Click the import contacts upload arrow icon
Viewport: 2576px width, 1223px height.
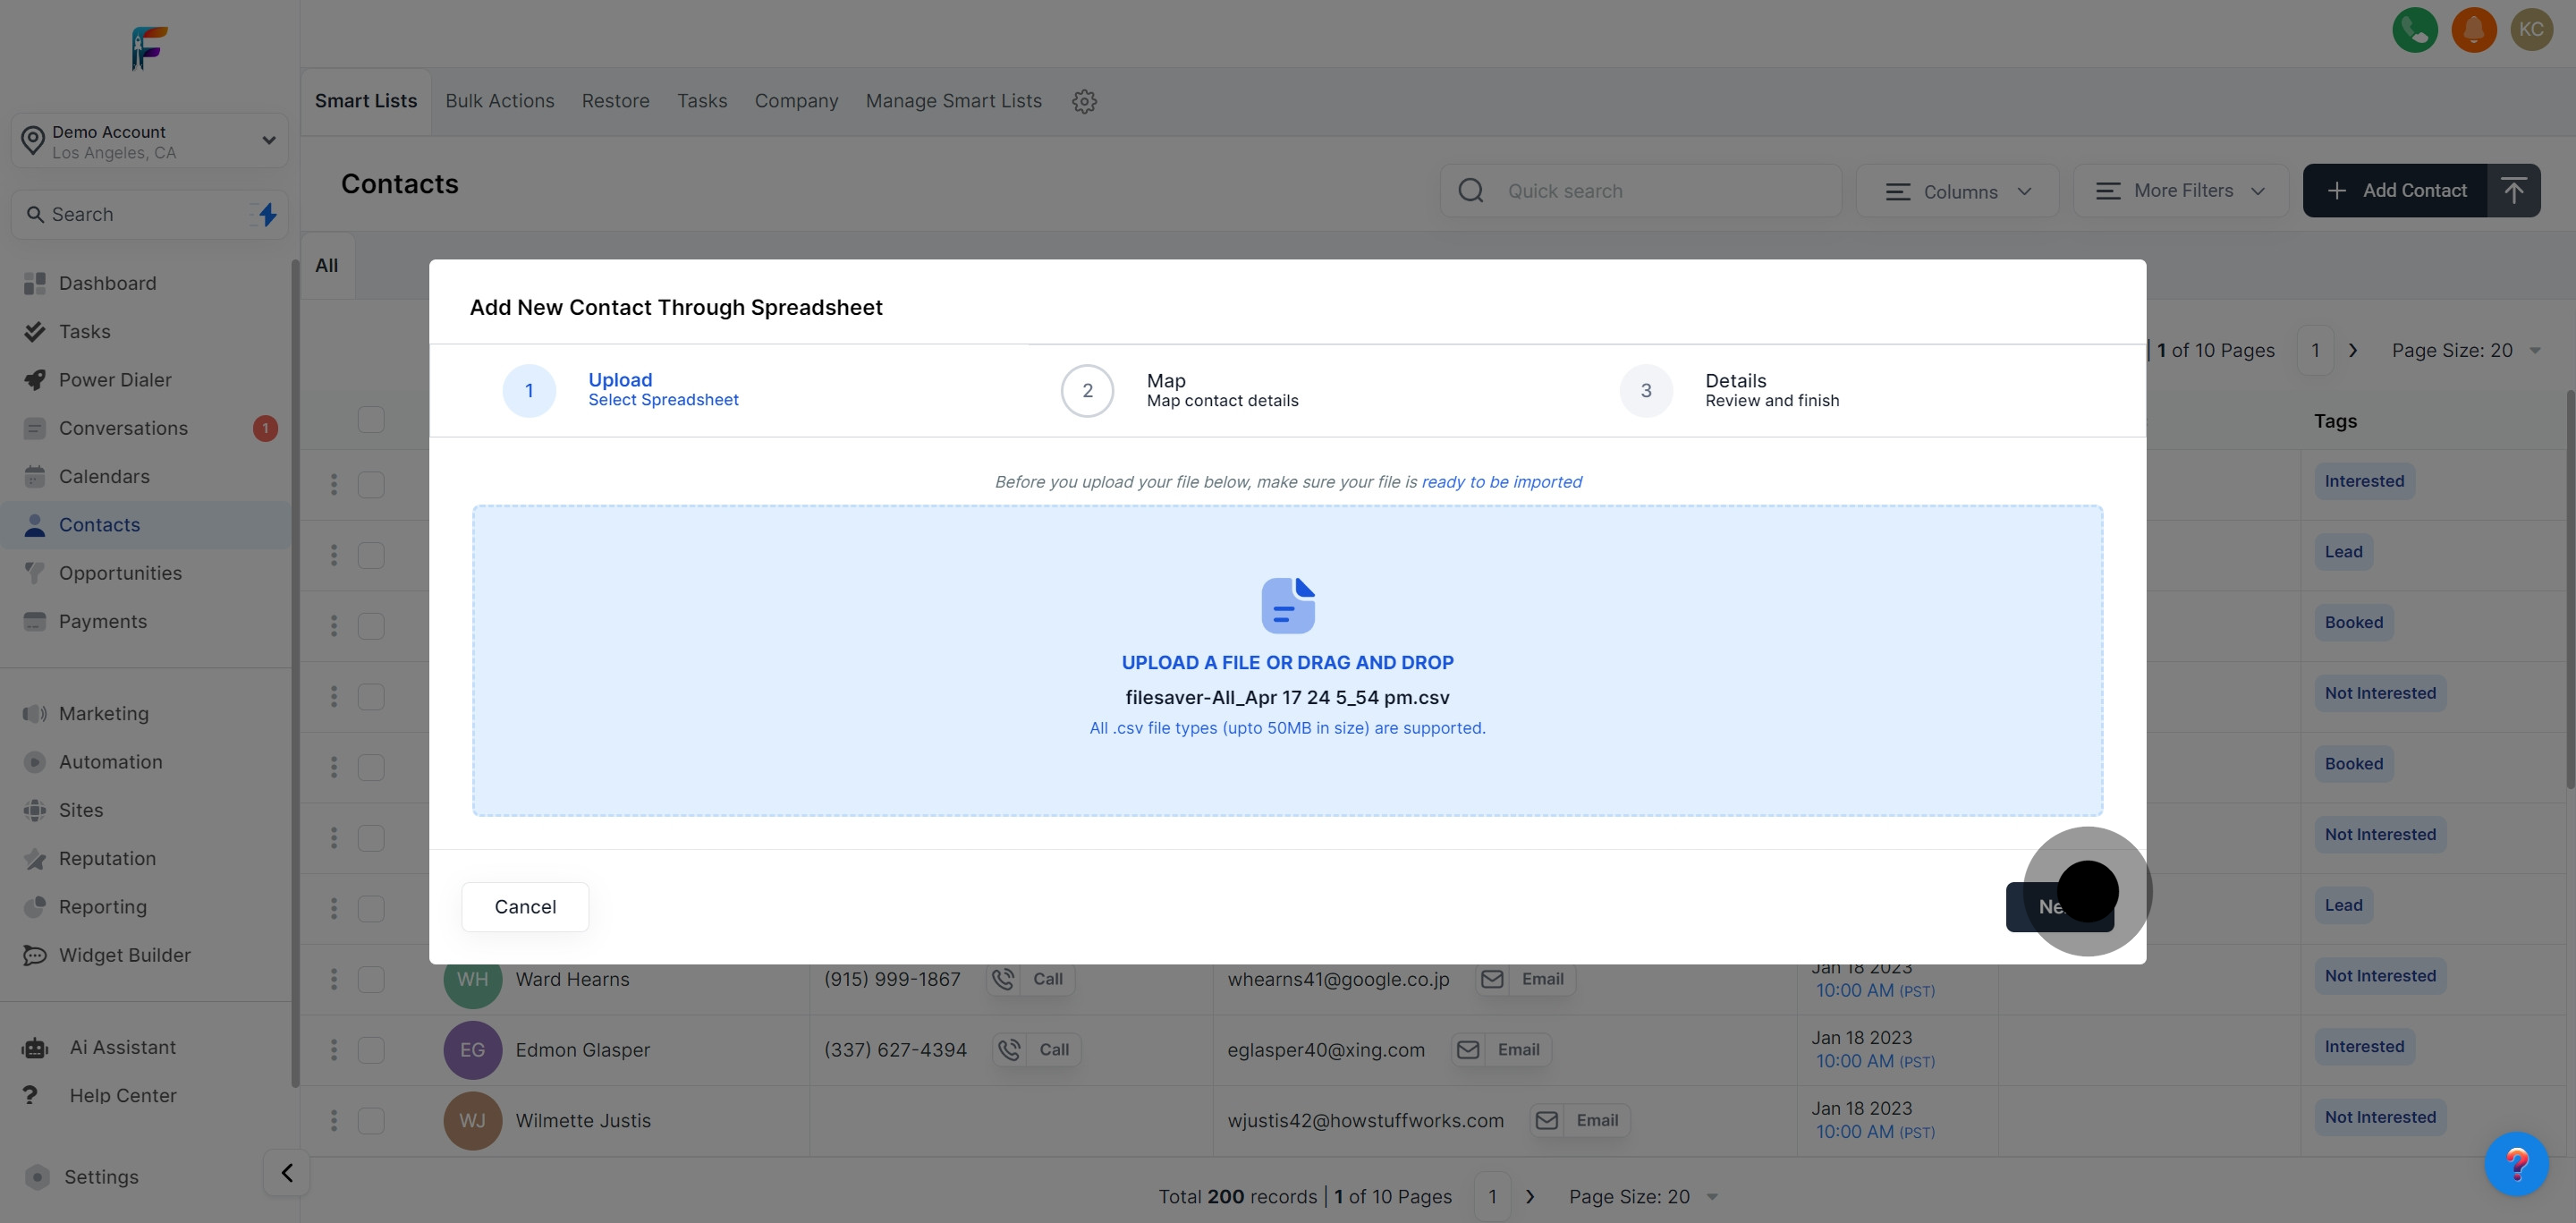tap(2513, 190)
